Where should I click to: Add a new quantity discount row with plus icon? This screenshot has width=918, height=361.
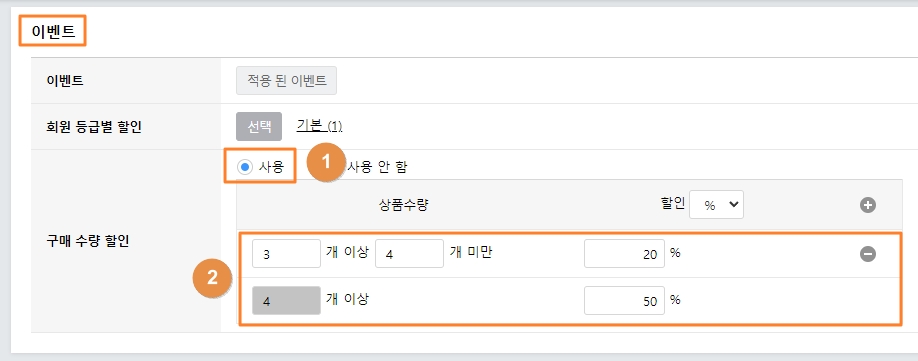[868, 205]
